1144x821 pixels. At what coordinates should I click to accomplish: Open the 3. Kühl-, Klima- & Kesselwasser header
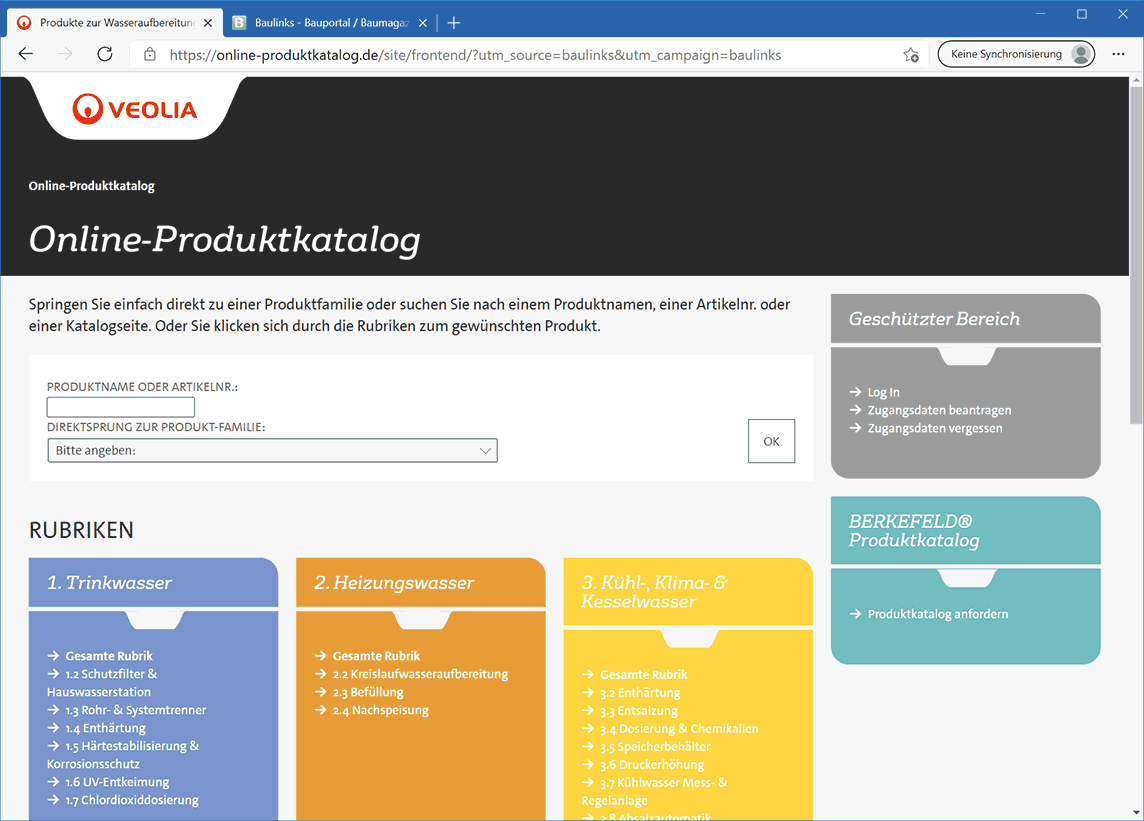[688, 592]
